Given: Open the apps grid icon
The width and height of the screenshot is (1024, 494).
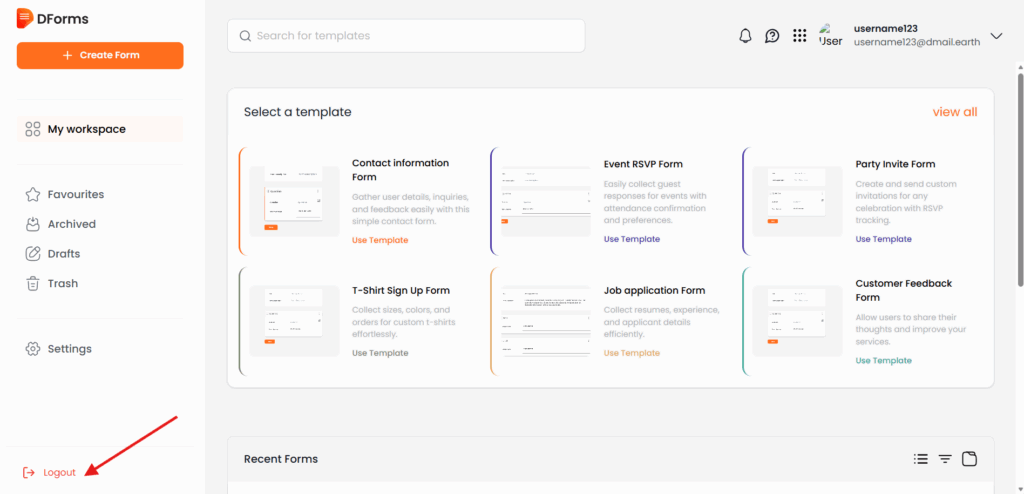Looking at the screenshot, I should tap(799, 36).
